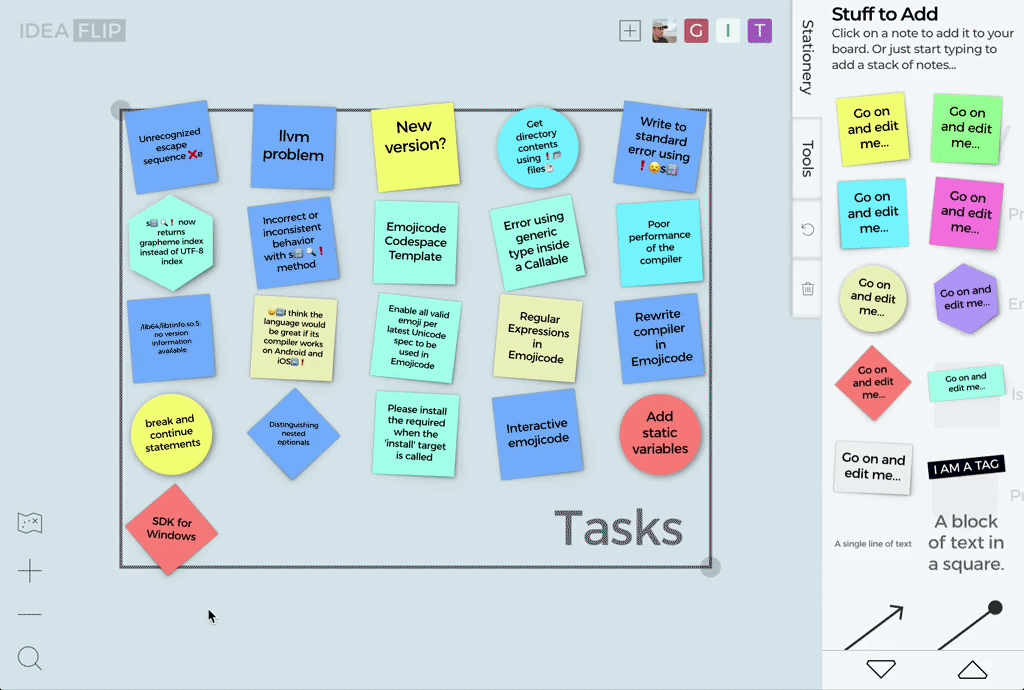This screenshot has width=1024, height=690.
Task: Select 'Add static variables' red circle
Action: (660, 433)
